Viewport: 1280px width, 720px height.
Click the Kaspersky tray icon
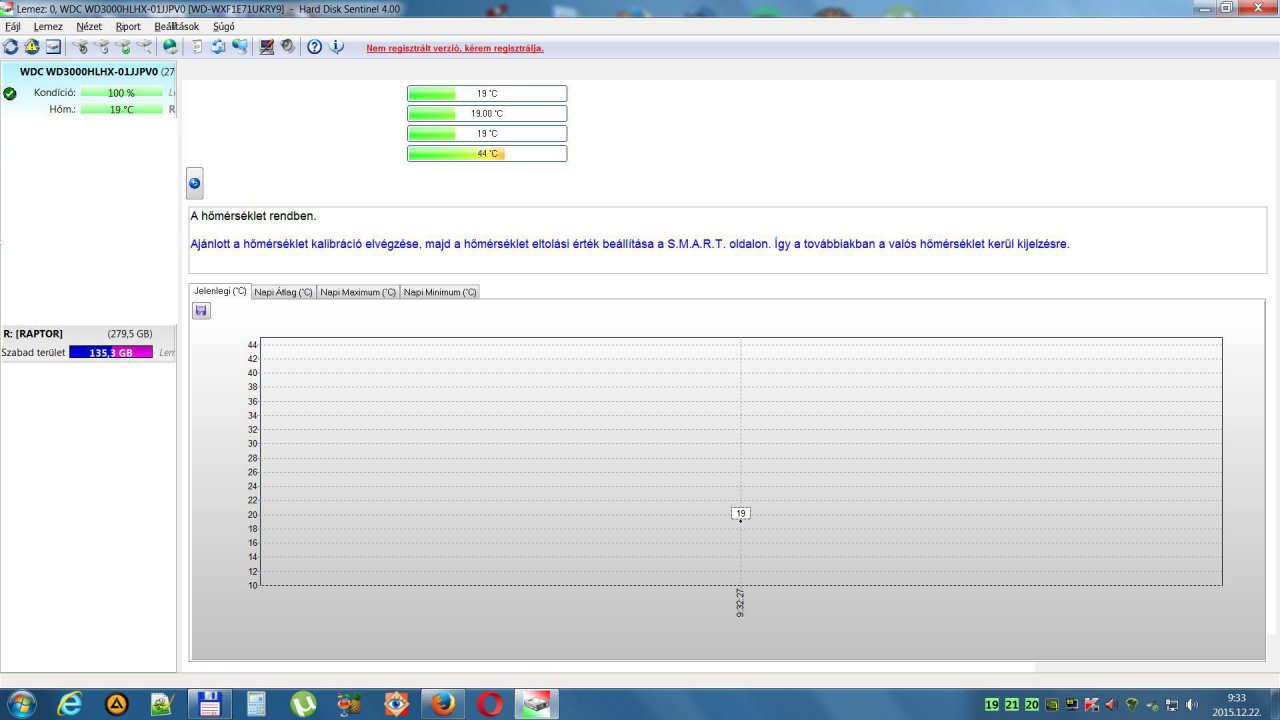point(1092,705)
